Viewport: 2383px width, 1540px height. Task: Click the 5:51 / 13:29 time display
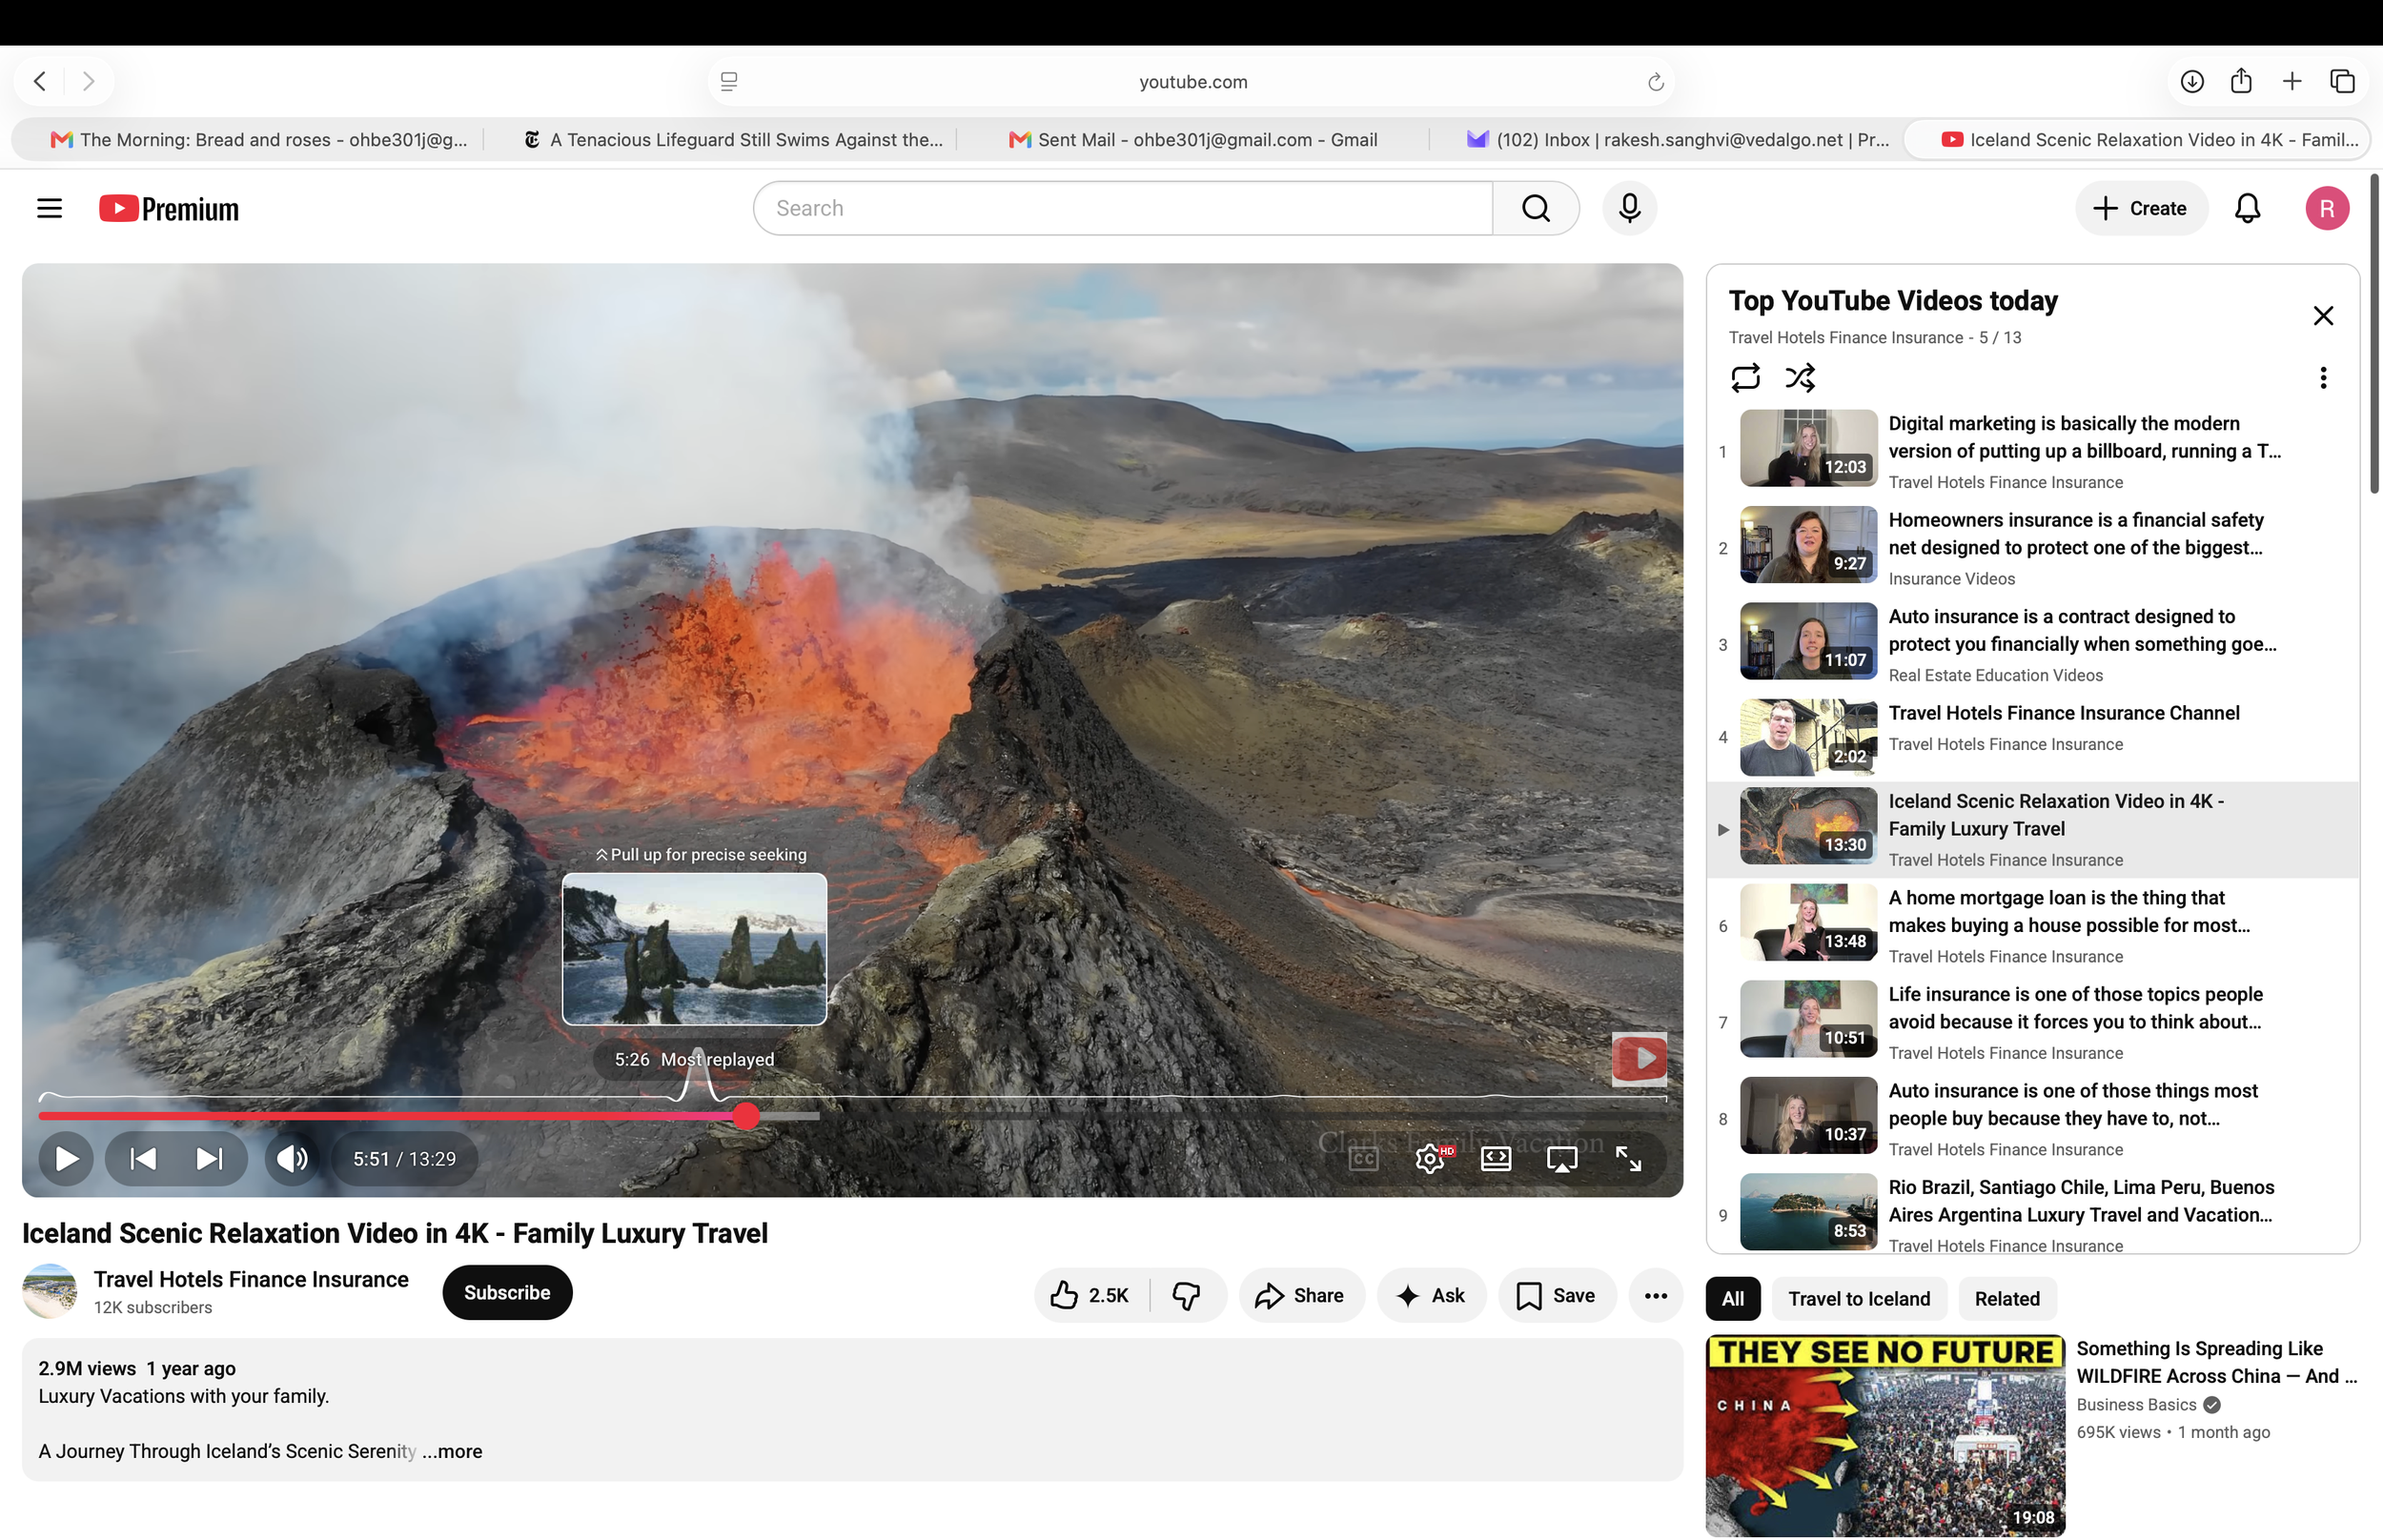coord(404,1159)
